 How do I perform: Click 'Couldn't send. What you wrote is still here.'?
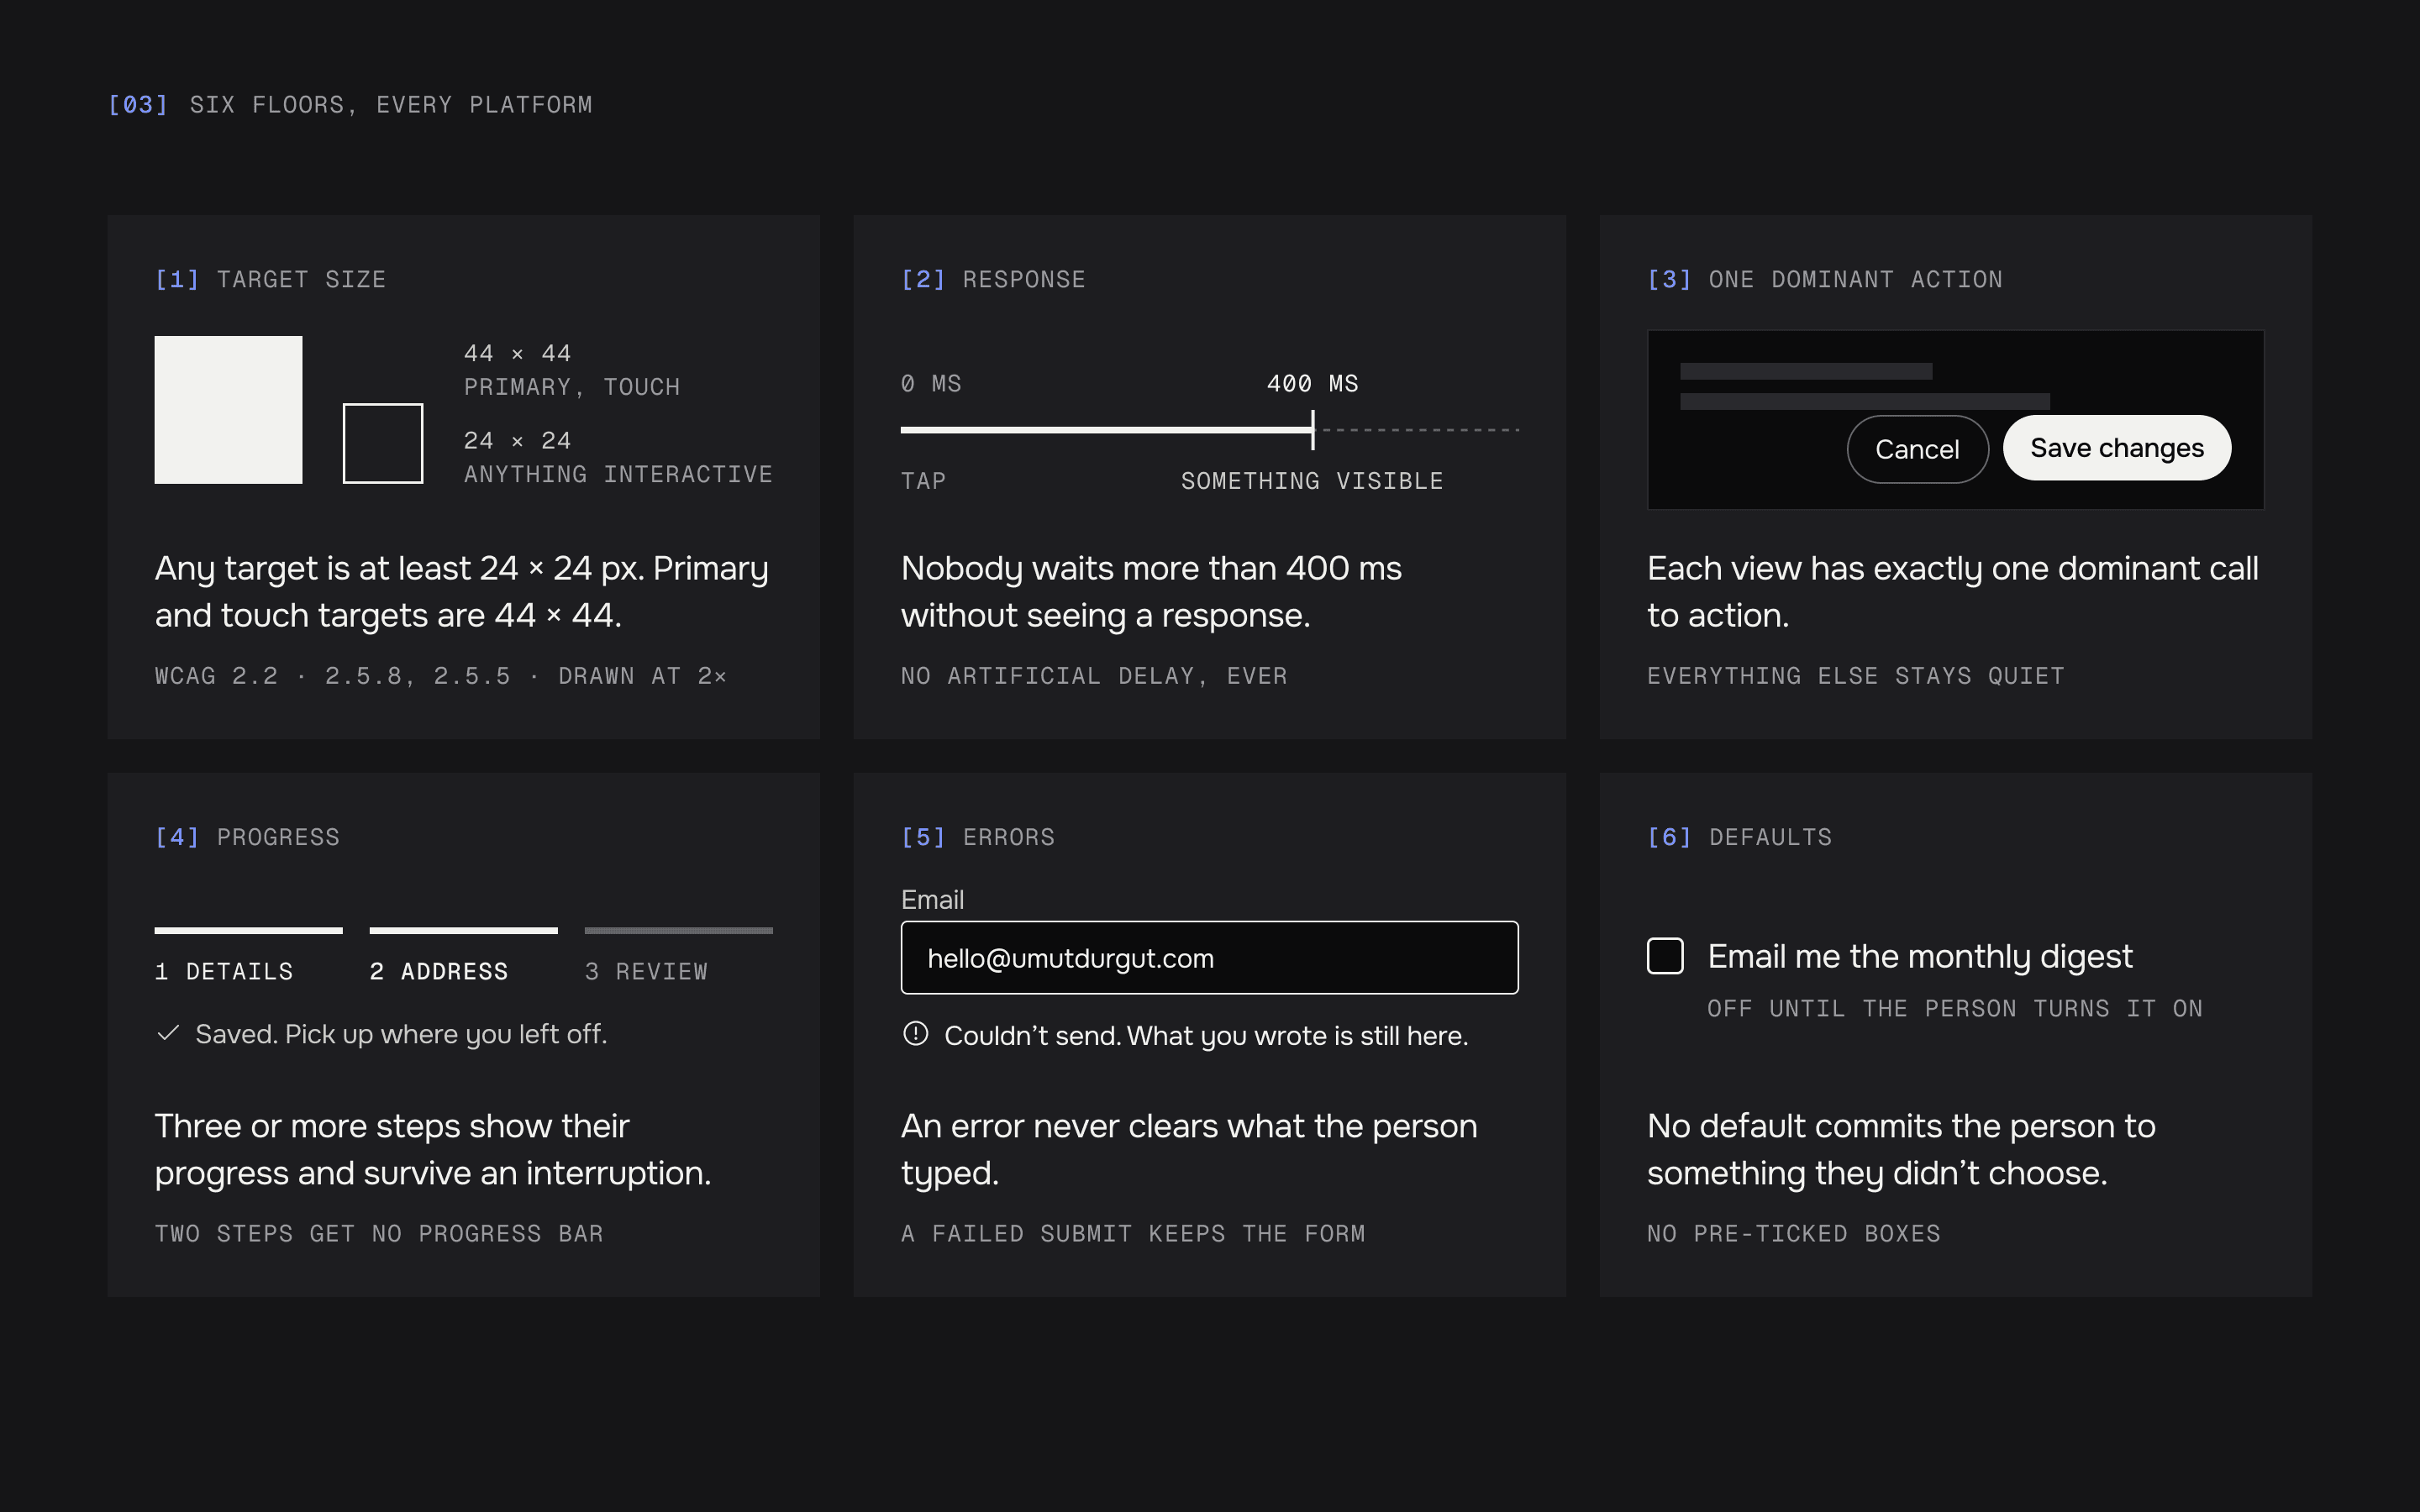point(1206,1036)
